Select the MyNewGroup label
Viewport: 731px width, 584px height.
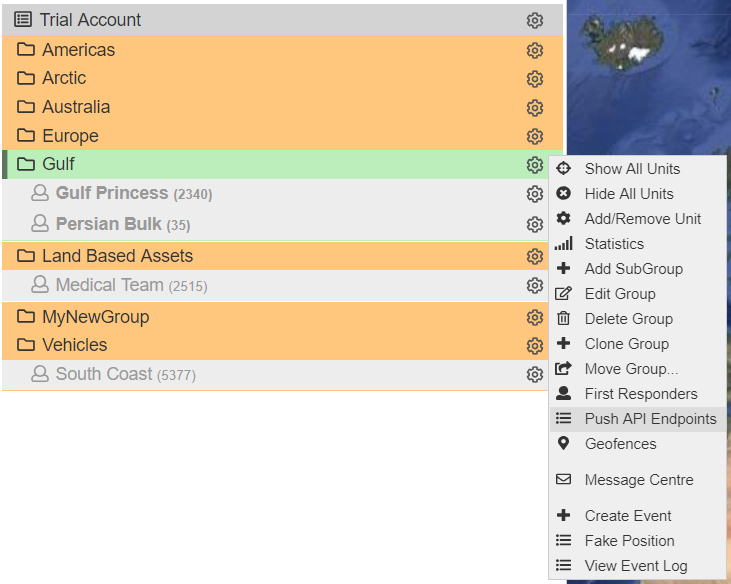(x=96, y=317)
